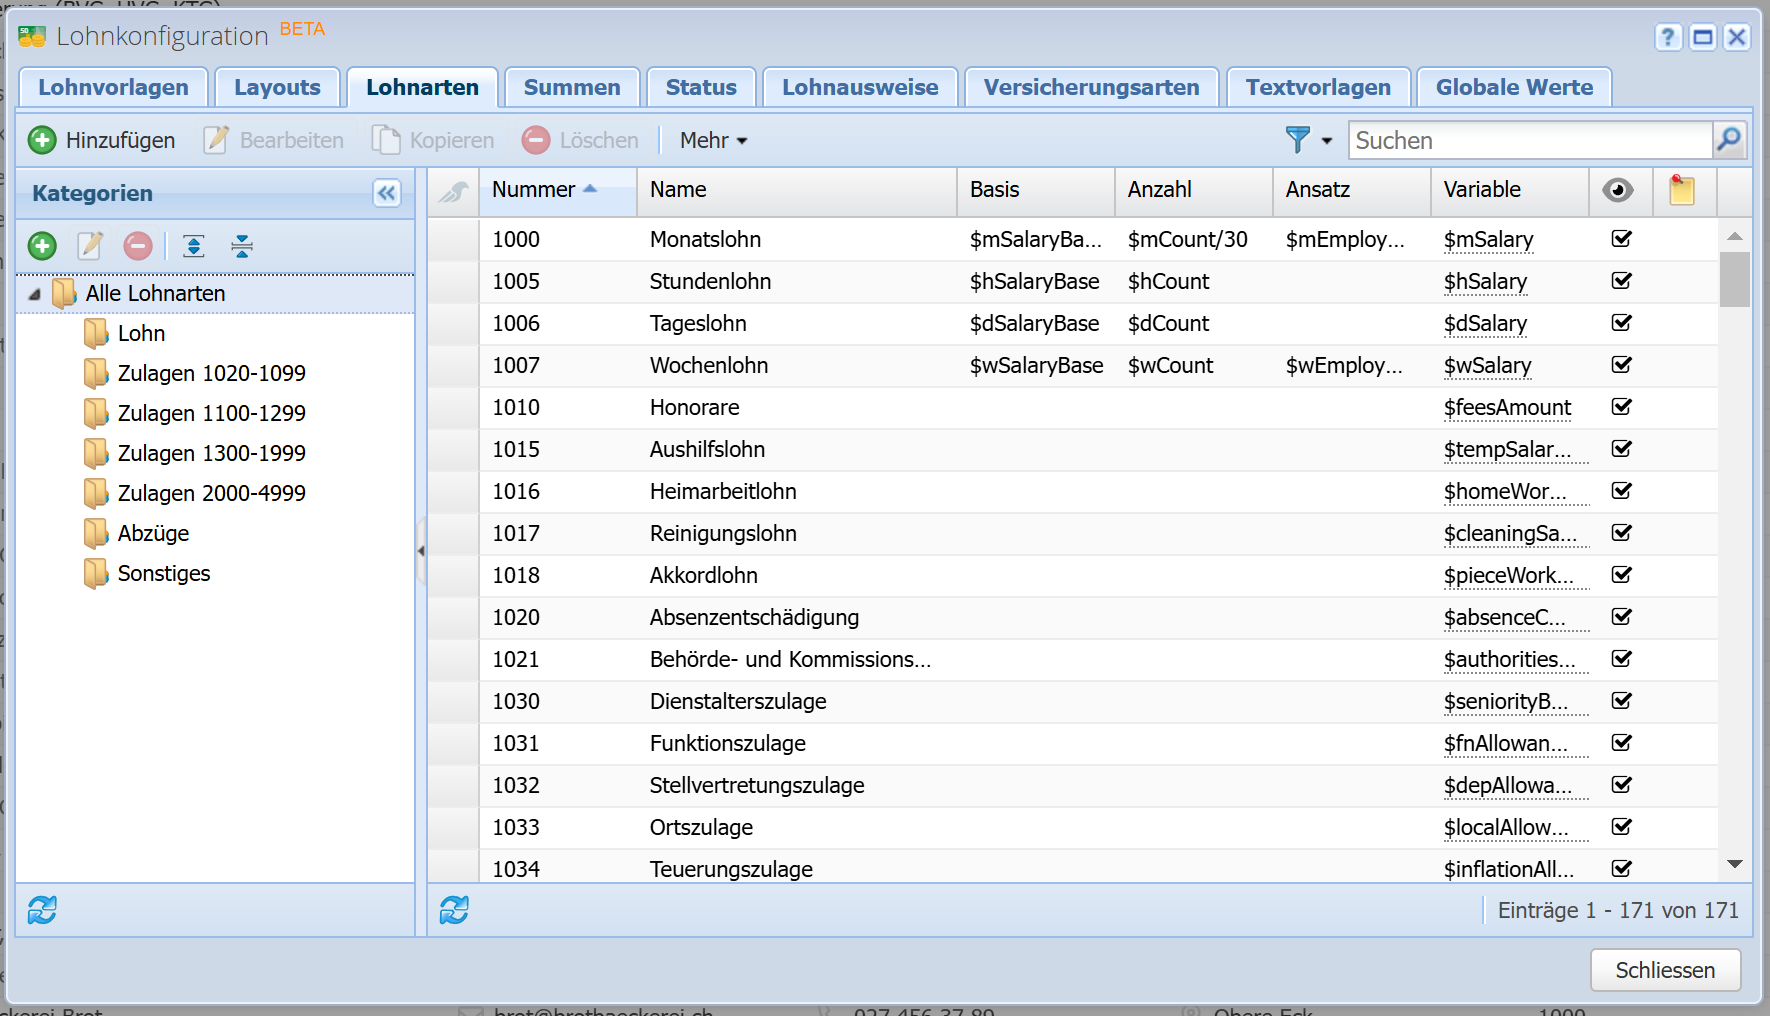Switch to the Versicherungsarten tab
1770x1016 pixels.
pyautogui.click(x=1091, y=87)
